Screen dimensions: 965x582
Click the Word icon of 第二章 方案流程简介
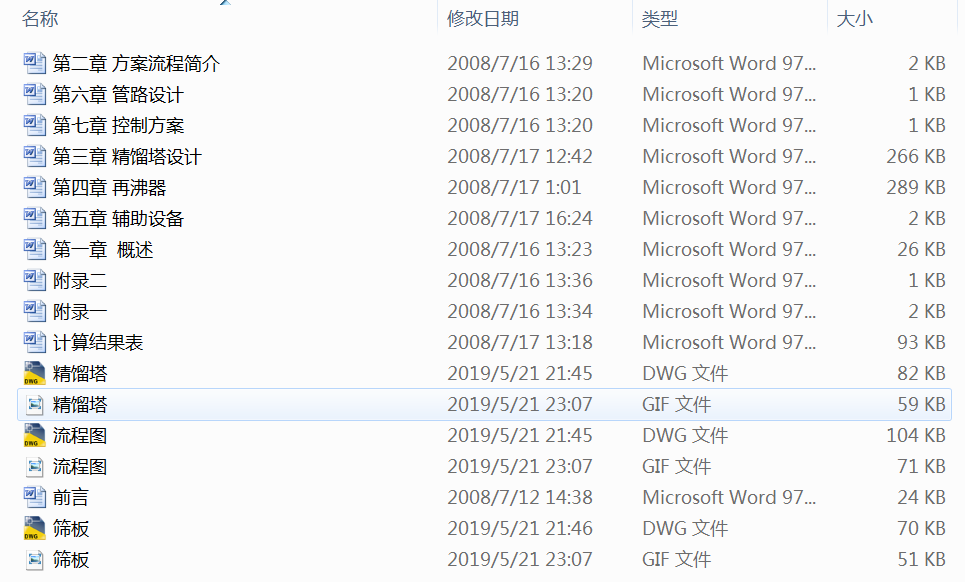pyautogui.click(x=33, y=63)
